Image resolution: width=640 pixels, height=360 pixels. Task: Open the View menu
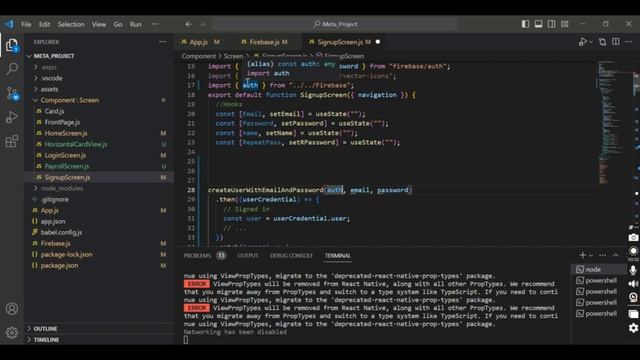tap(99, 24)
